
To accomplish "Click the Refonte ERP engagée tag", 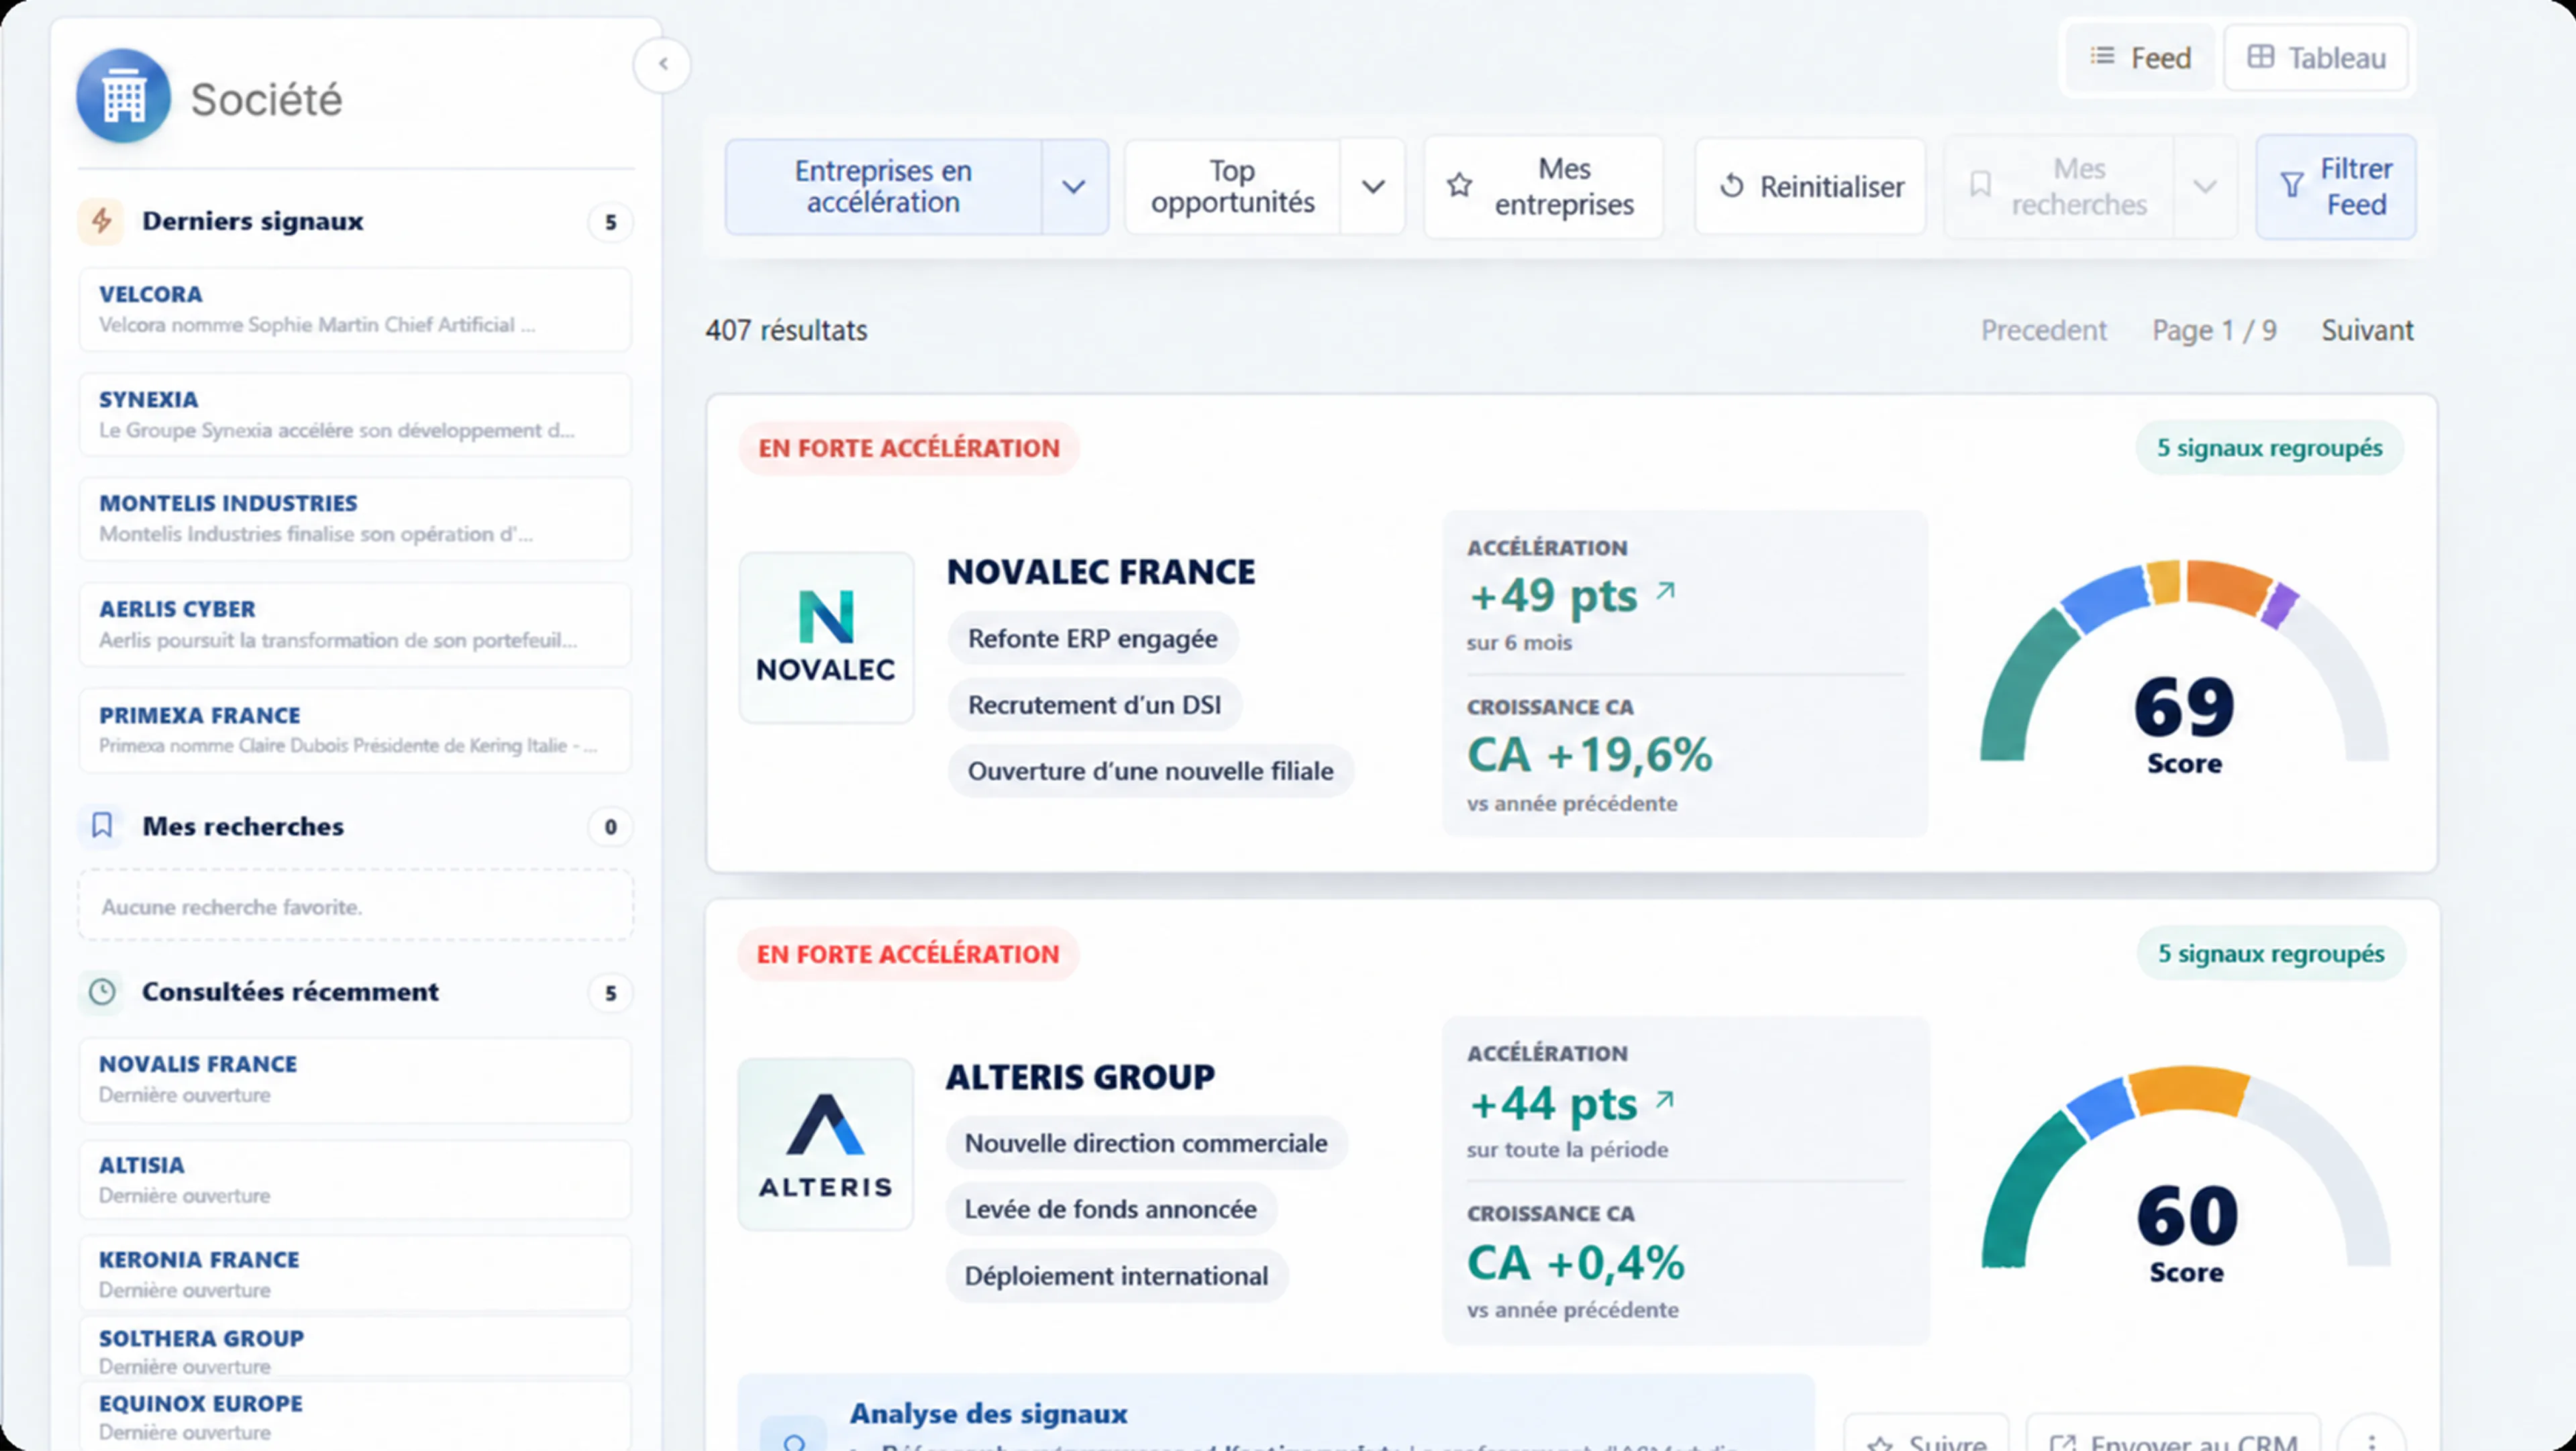I will tap(1093, 638).
